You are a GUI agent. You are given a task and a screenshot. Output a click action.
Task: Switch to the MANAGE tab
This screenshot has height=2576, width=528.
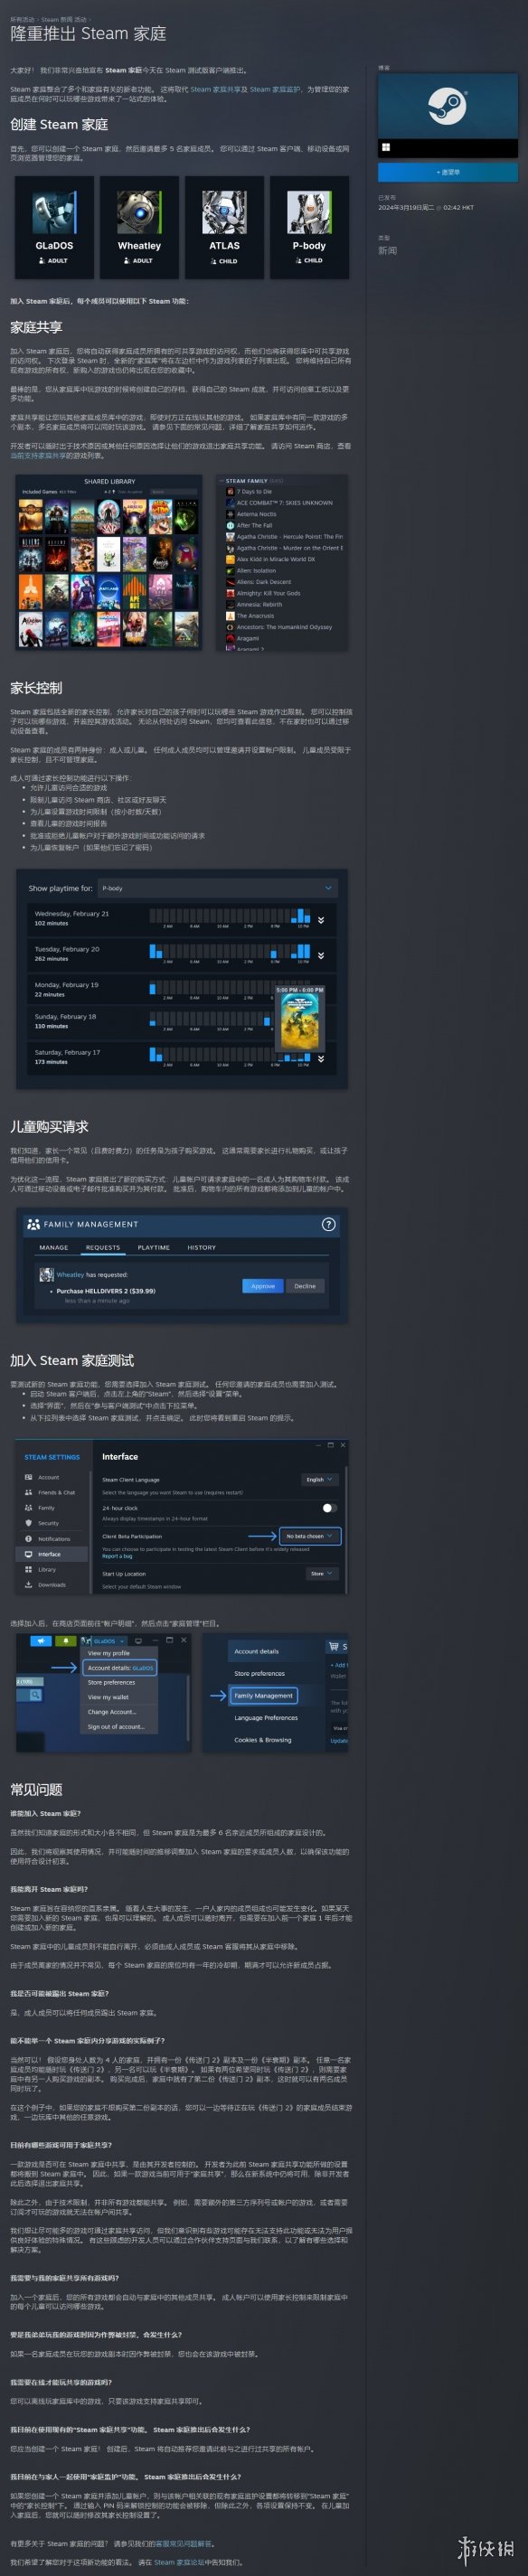click(x=54, y=1247)
